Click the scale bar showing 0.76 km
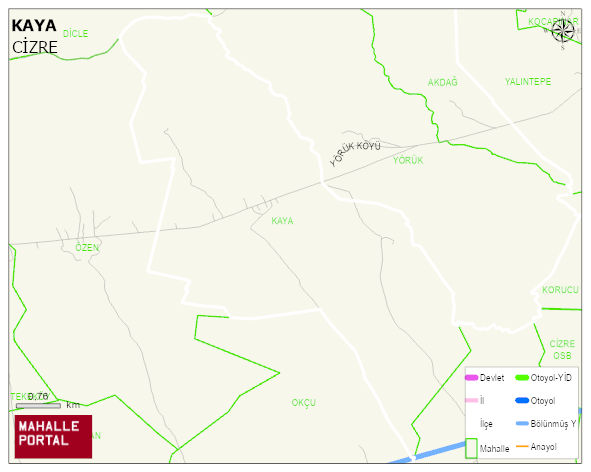 point(38,406)
